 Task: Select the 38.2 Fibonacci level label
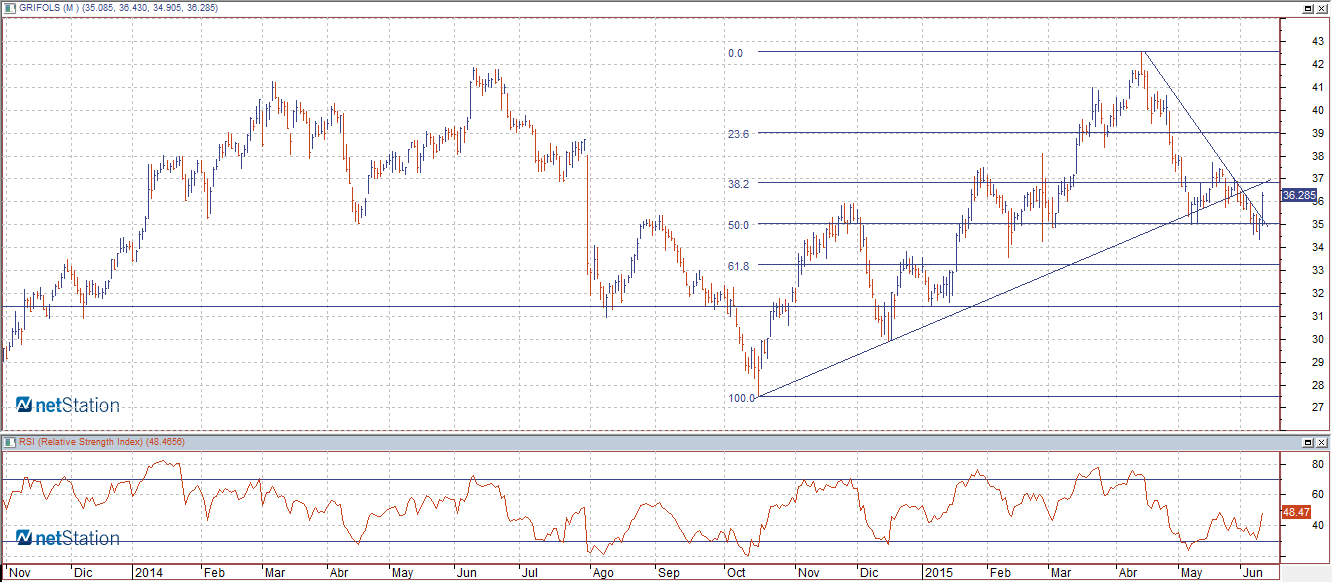[739, 183]
